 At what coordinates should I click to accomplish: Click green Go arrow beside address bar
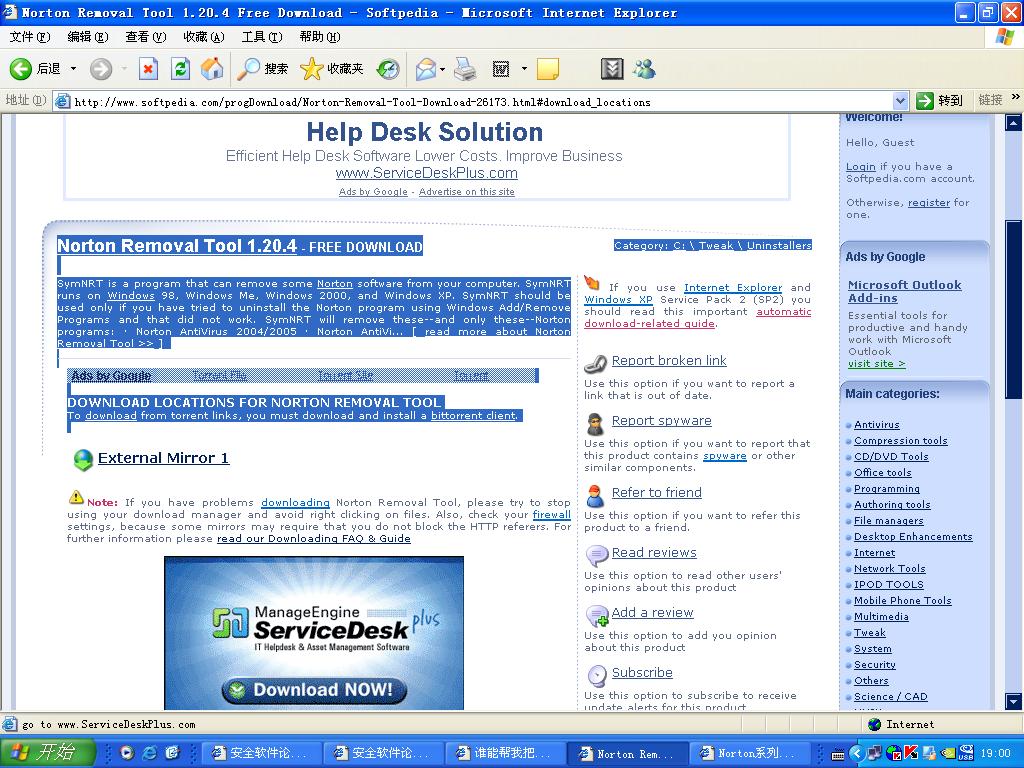pos(925,101)
